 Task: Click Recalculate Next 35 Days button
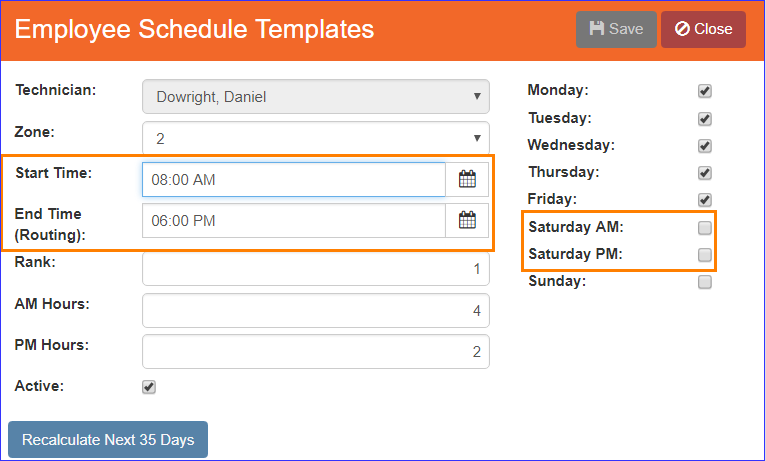click(108, 440)
